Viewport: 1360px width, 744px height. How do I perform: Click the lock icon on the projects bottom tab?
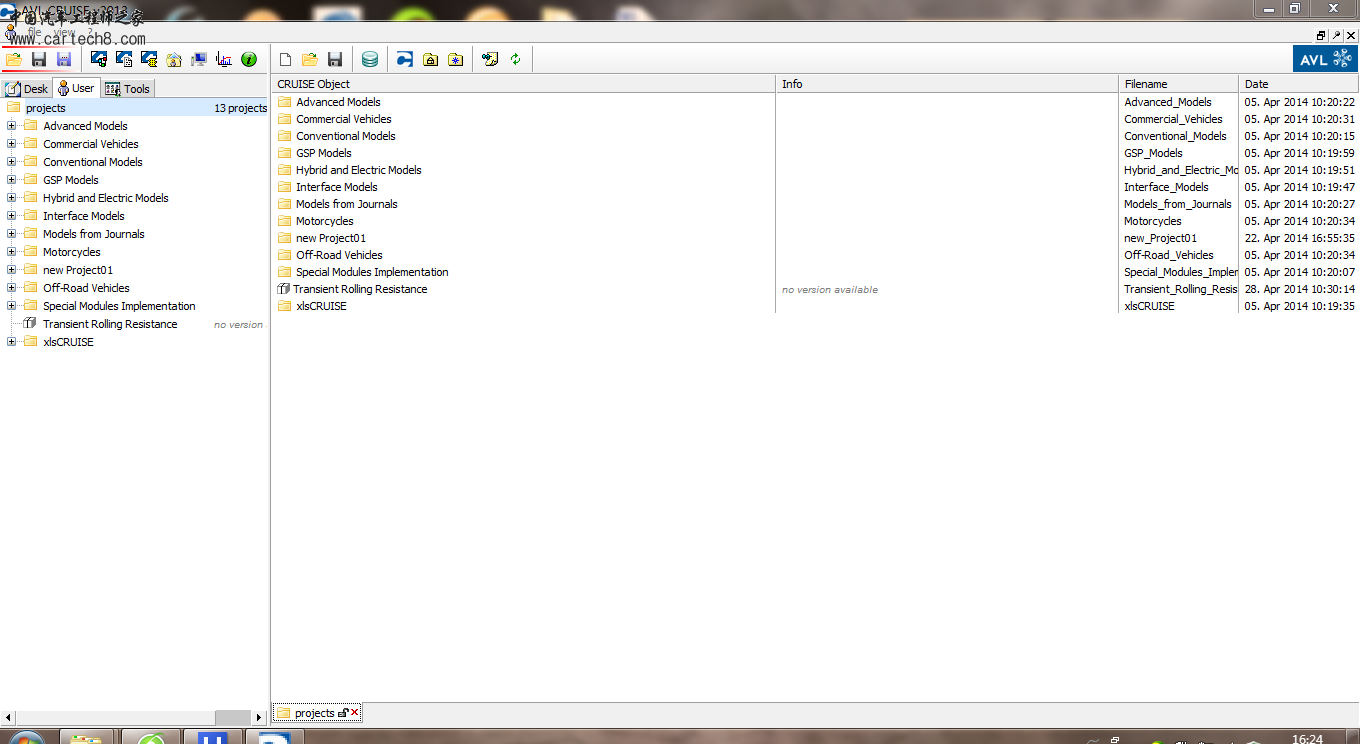point(343,713)
